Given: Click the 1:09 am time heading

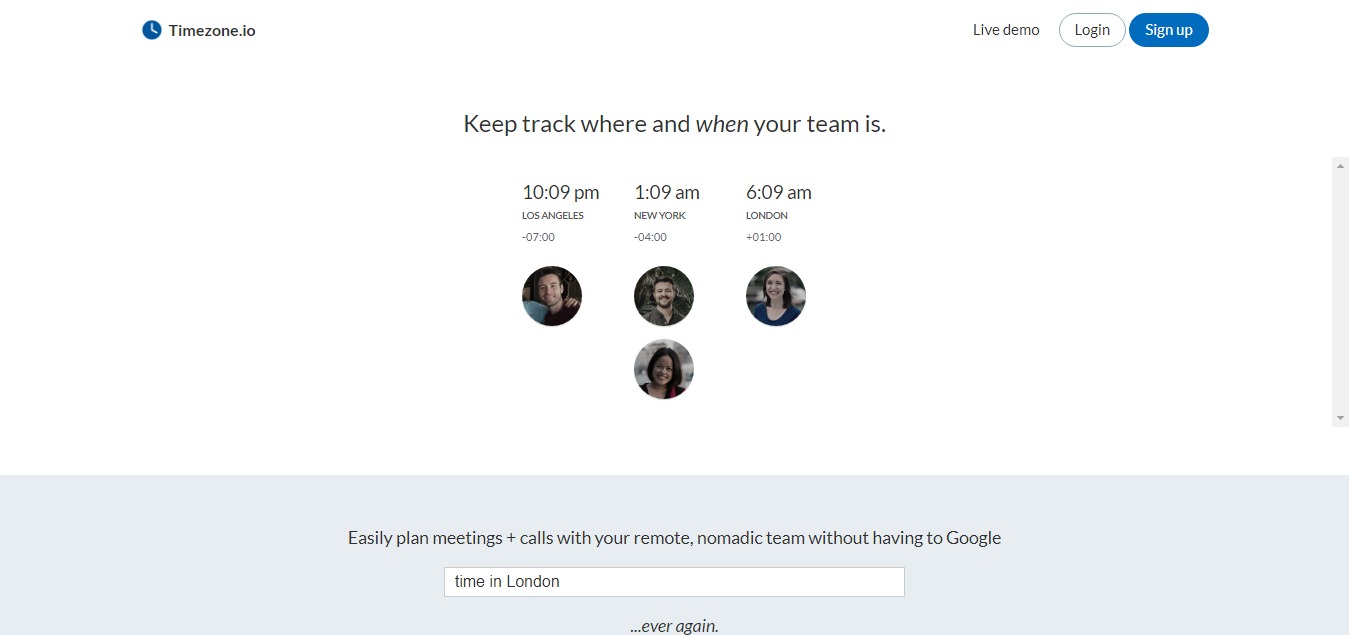Looking at the screenshot, I should tap(667, 192).
